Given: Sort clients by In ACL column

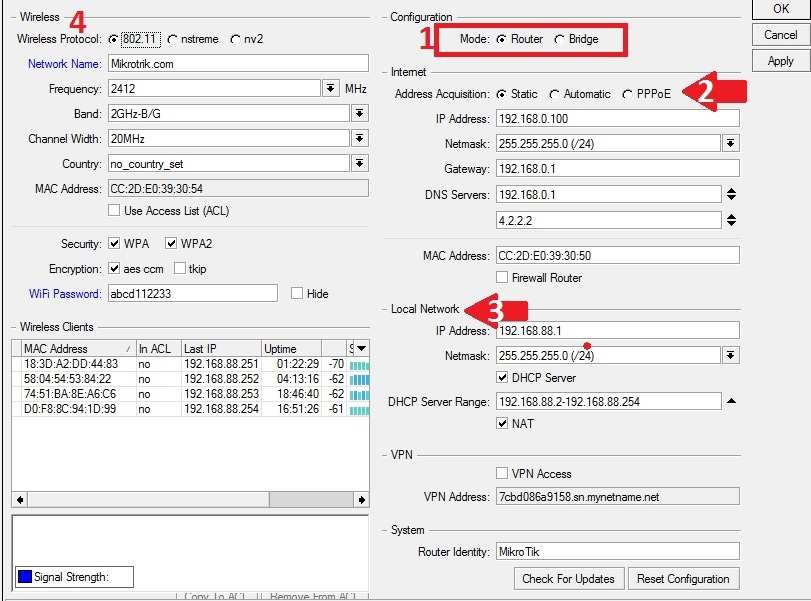Looking at the screenshot, I should point(159,349).
